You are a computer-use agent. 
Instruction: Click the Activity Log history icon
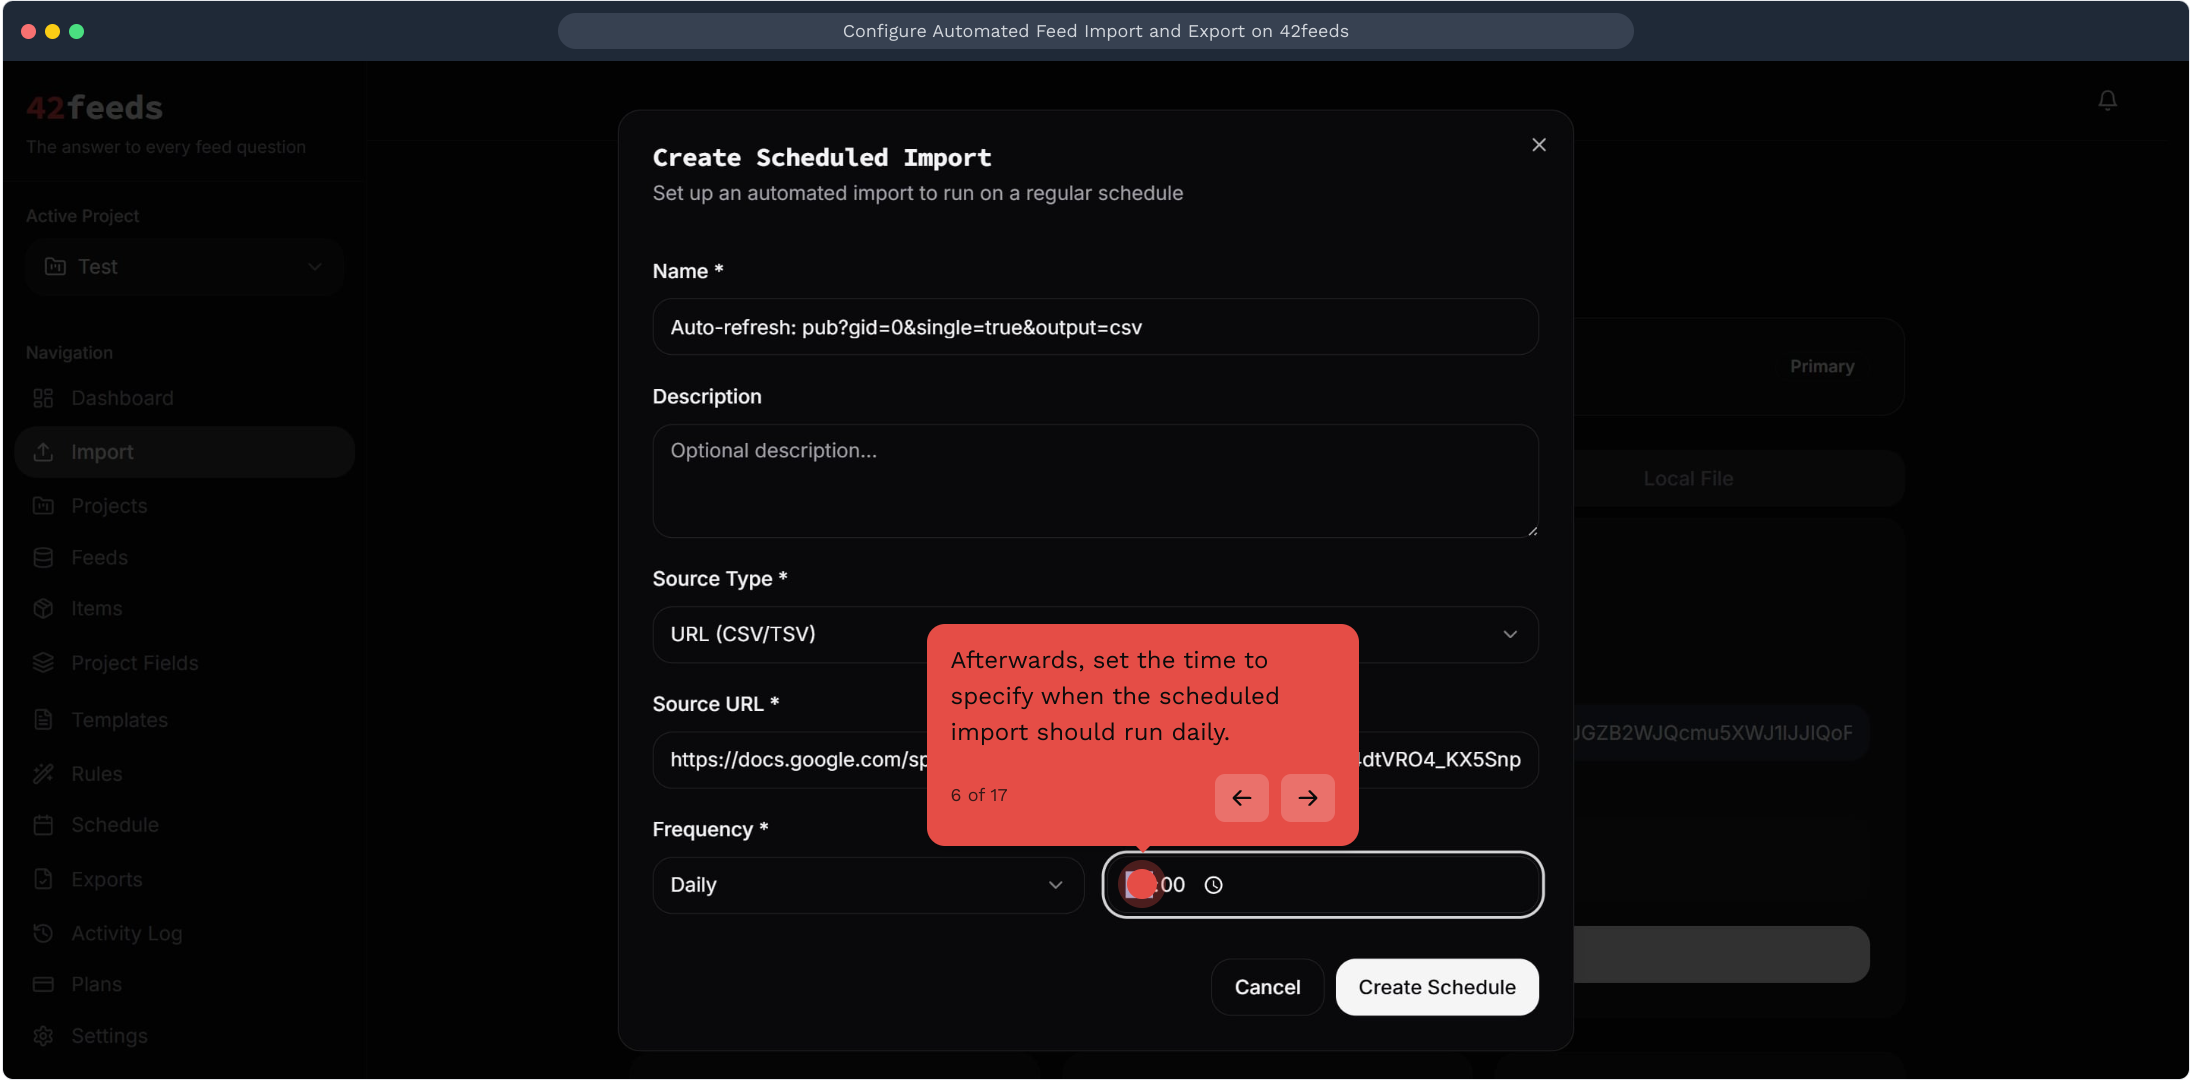tap(43, 933)
